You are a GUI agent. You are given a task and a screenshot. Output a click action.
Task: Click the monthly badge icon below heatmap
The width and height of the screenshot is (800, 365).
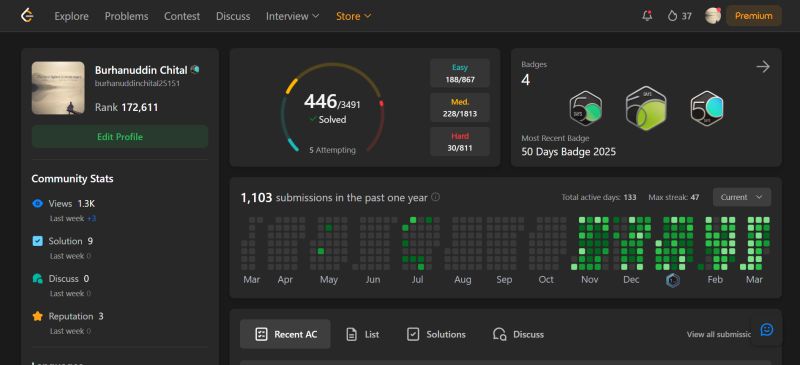click(x=673, y=280)
